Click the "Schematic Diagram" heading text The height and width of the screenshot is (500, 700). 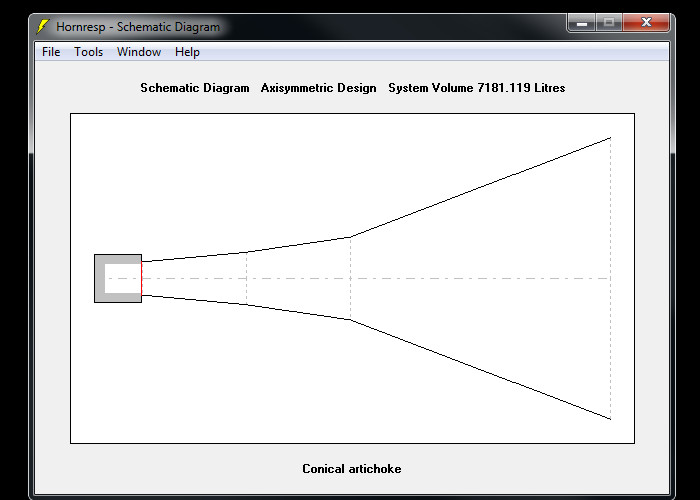[x=195, y=88]
